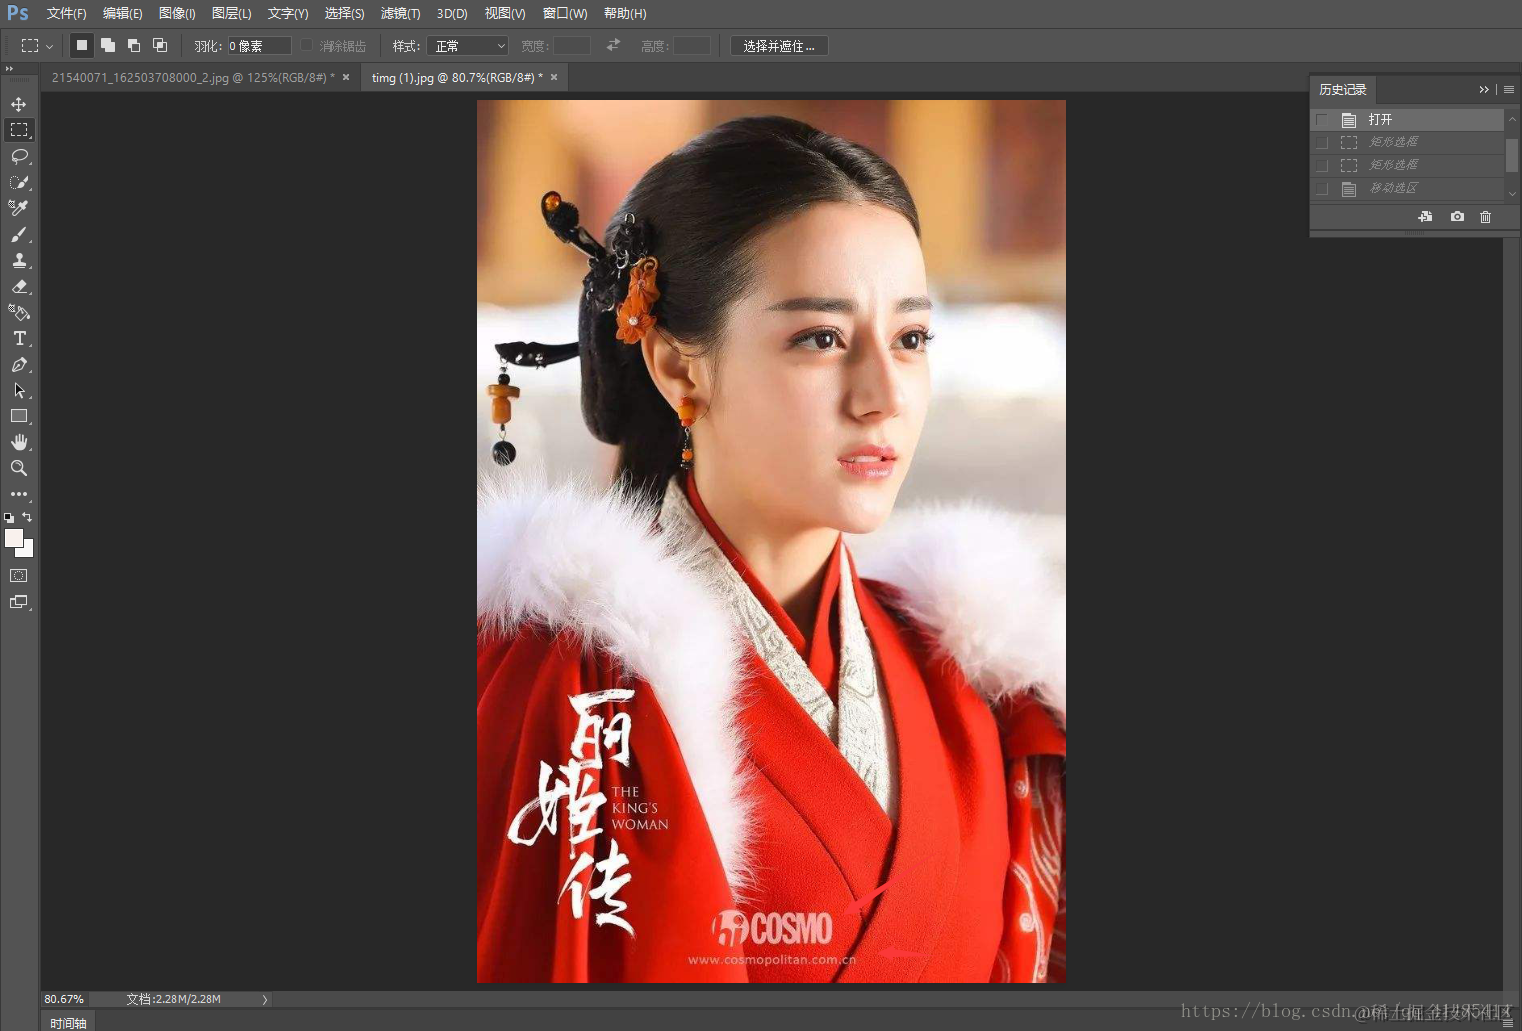The width and height of the screenshot is (1522, 1031).
Task: Open the 窗口(W) menu
Action: (565, 13)
